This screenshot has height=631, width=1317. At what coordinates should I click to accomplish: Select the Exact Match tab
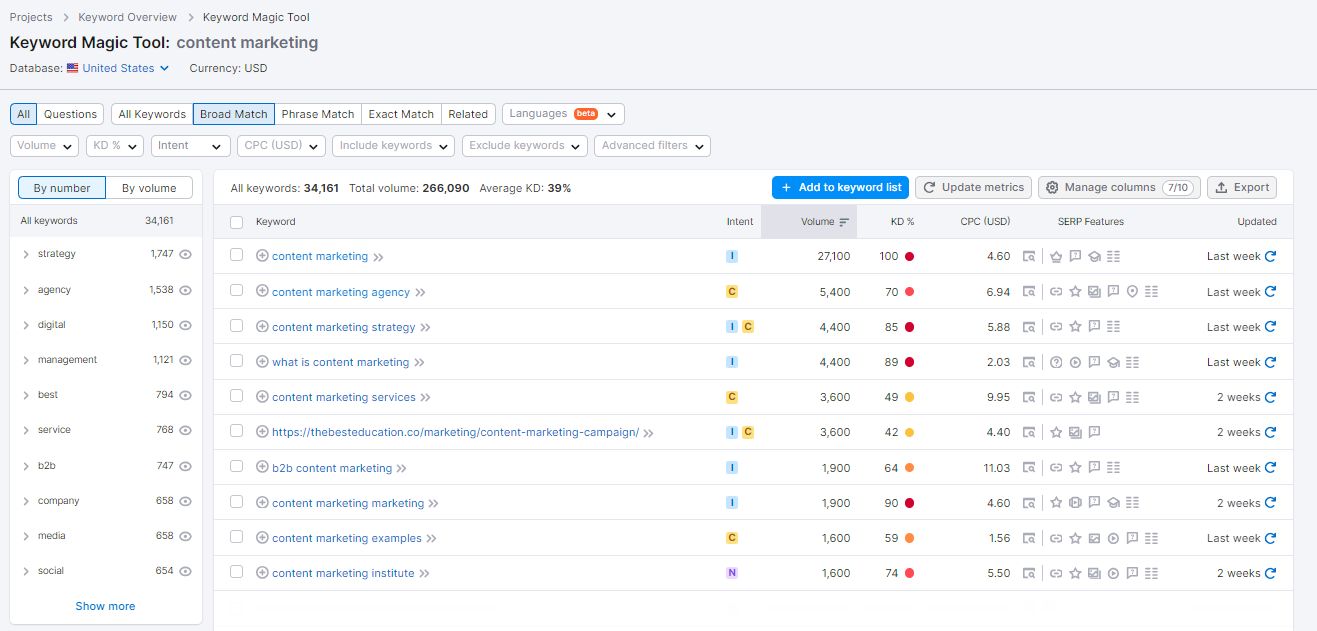(401, 114)
